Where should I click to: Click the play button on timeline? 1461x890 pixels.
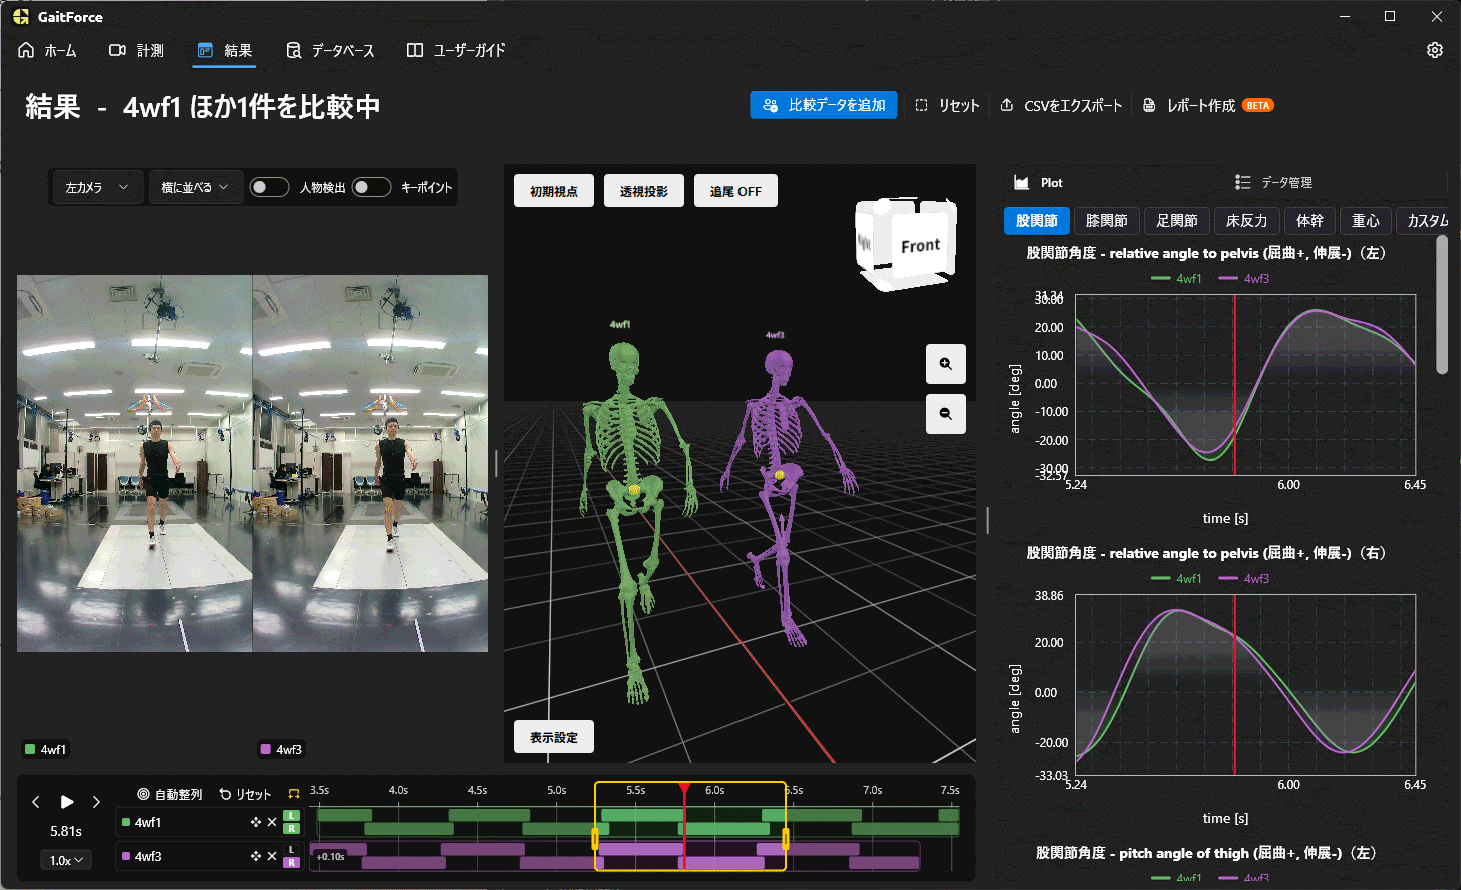coord(67,801)
